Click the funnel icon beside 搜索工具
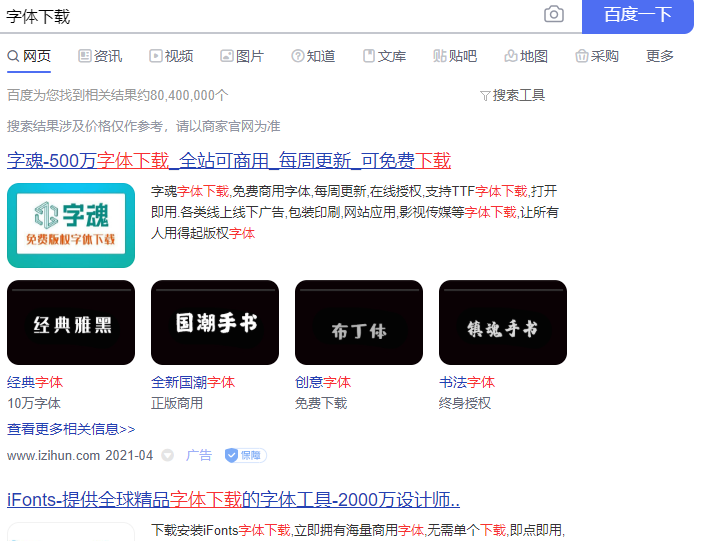Screen dimensions: 721x541 [x=485, y=96]
